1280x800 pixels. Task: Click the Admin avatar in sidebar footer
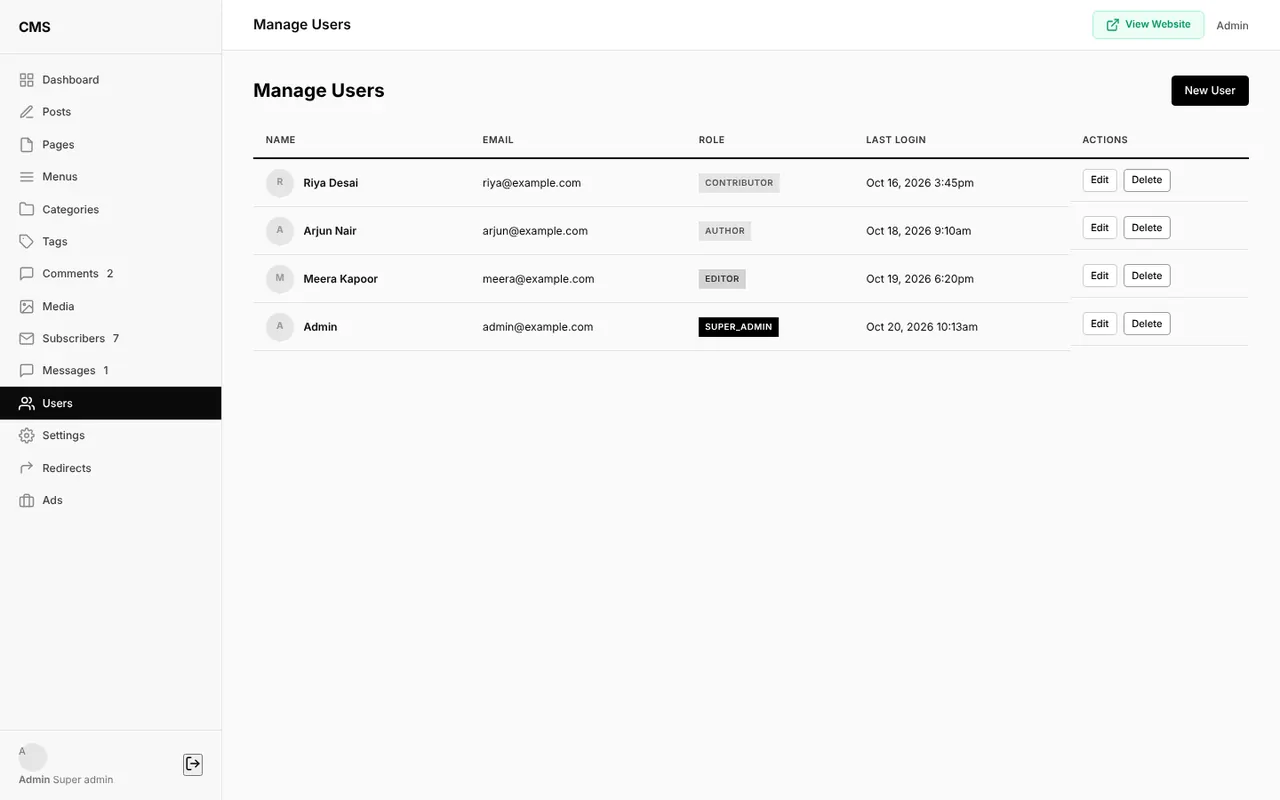click(x=33, y=757)
